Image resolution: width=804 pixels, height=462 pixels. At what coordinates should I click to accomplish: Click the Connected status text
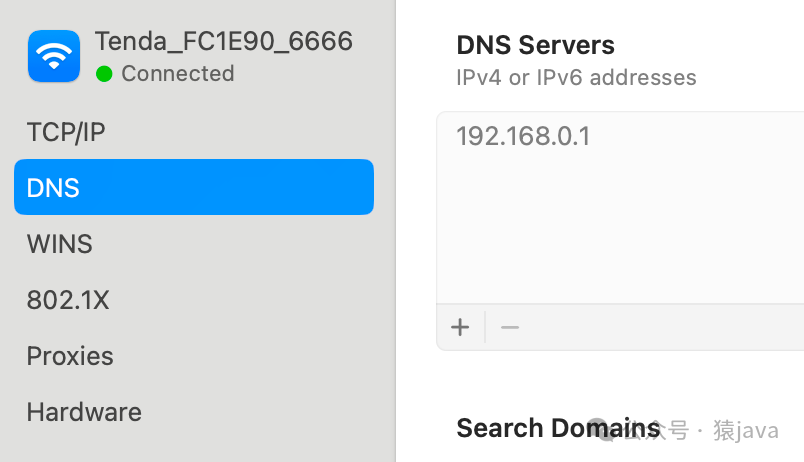click(177, 74)
